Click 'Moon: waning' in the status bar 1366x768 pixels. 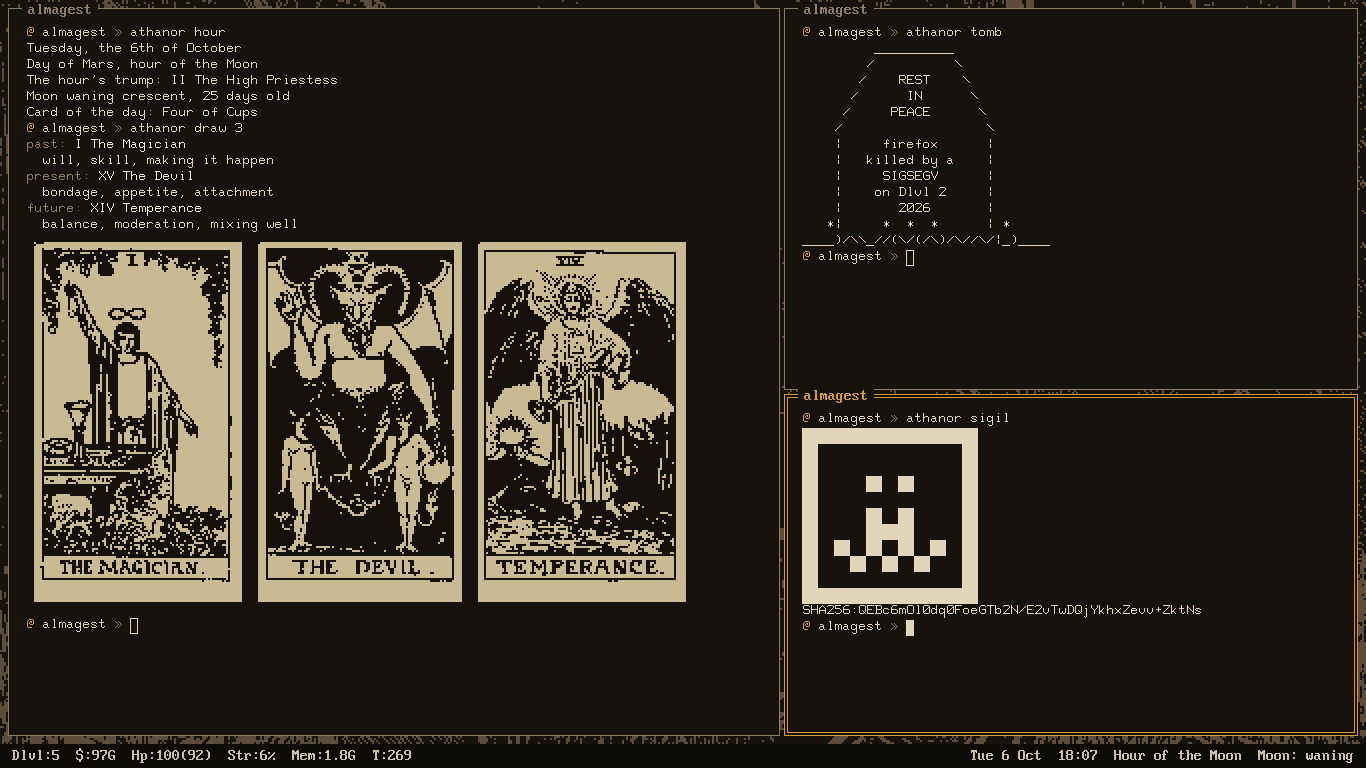[x=1306, y=756]
